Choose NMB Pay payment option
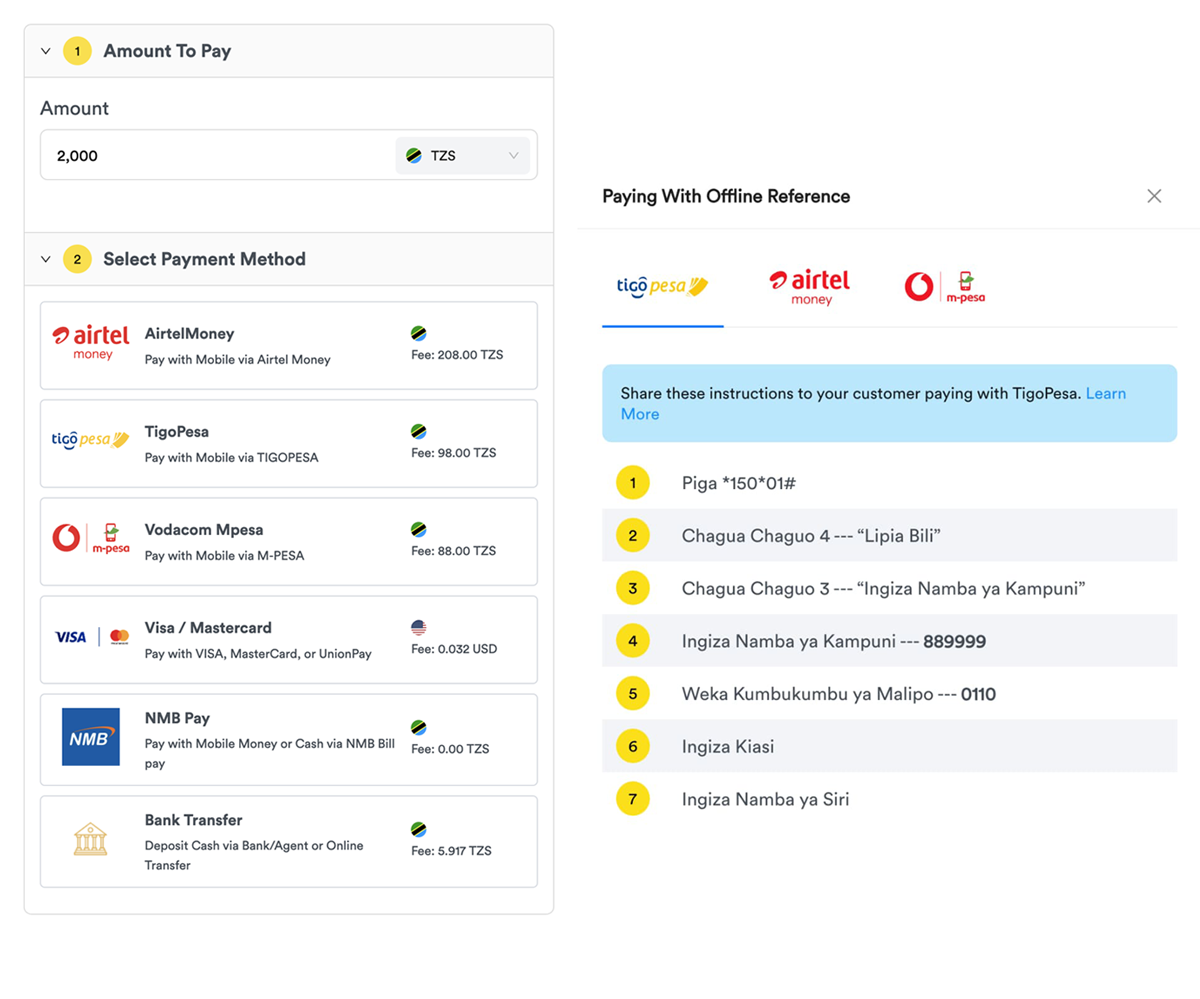This screenshot has height=999, width=1200. 288,740
